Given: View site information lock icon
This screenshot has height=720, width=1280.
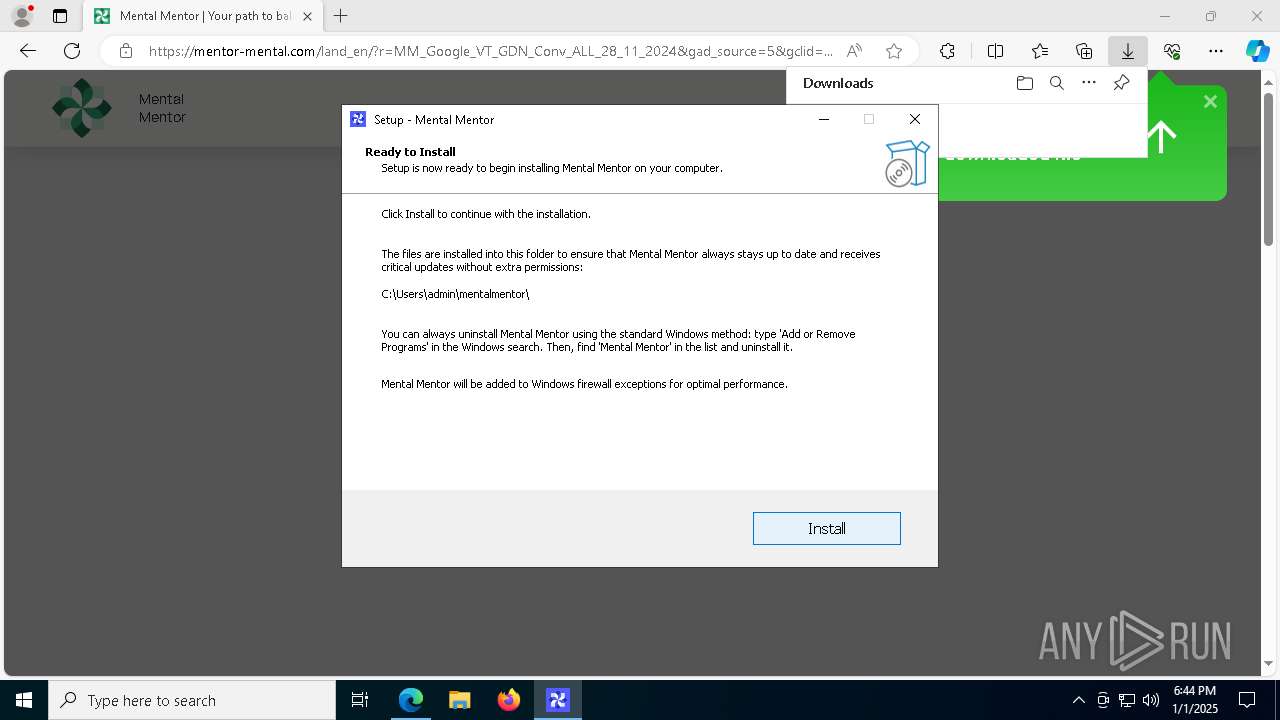Looking at the screenshot, I should coord(125,51).
